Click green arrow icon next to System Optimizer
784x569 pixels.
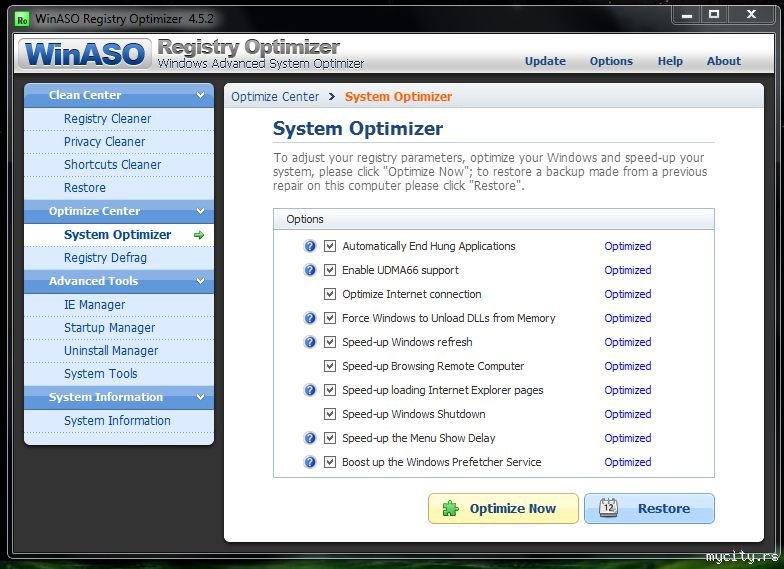click(199, 235)
